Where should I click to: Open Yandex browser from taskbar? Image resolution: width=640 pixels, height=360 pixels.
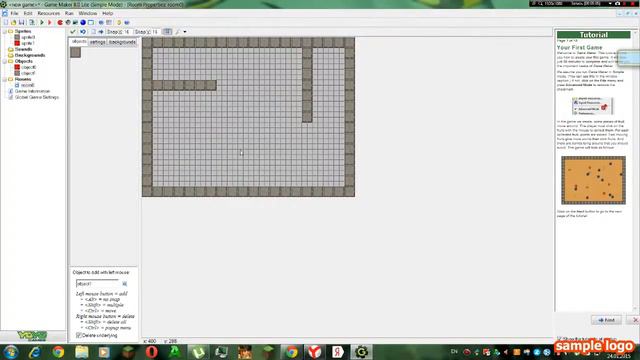314,352
